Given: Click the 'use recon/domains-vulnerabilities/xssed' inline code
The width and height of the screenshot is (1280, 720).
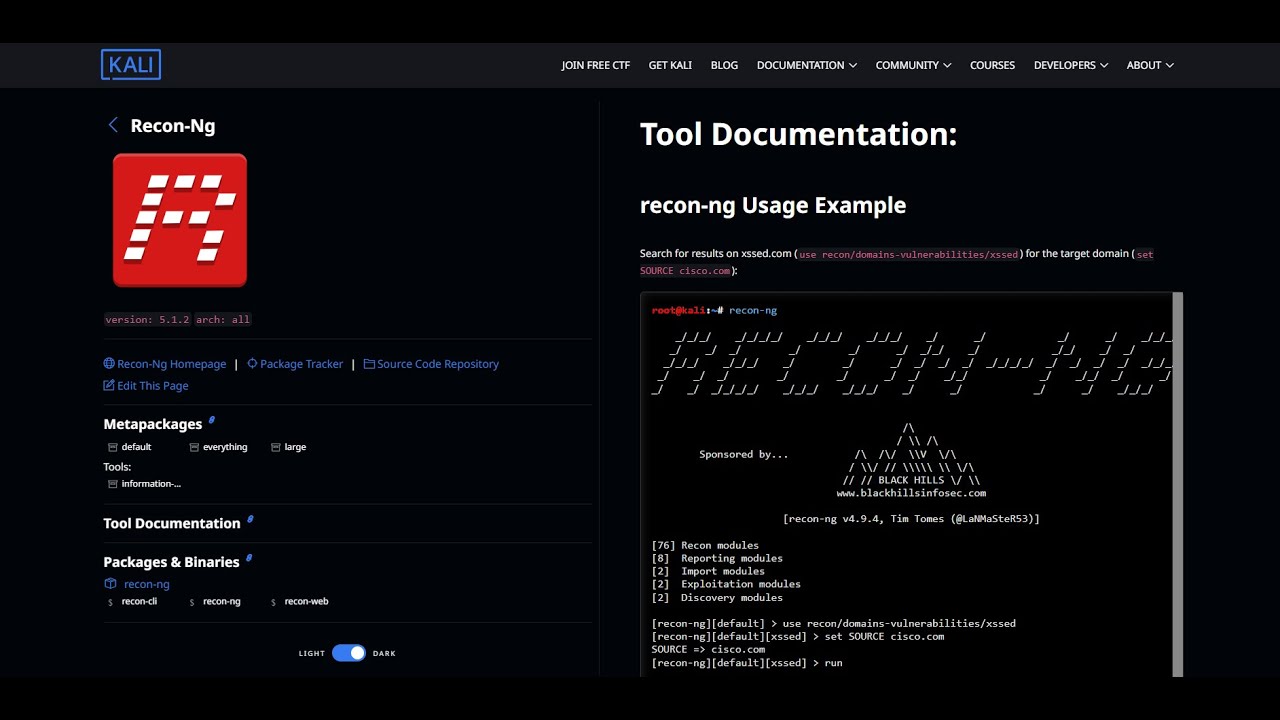Looking at the screenshot, I should tap(908, 255).
